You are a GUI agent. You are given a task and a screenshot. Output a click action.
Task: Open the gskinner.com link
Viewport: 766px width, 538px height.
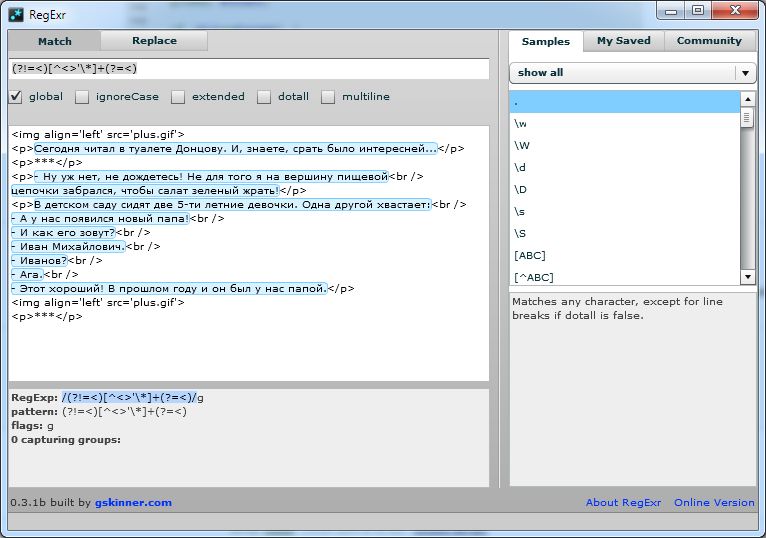coord(133,502)
